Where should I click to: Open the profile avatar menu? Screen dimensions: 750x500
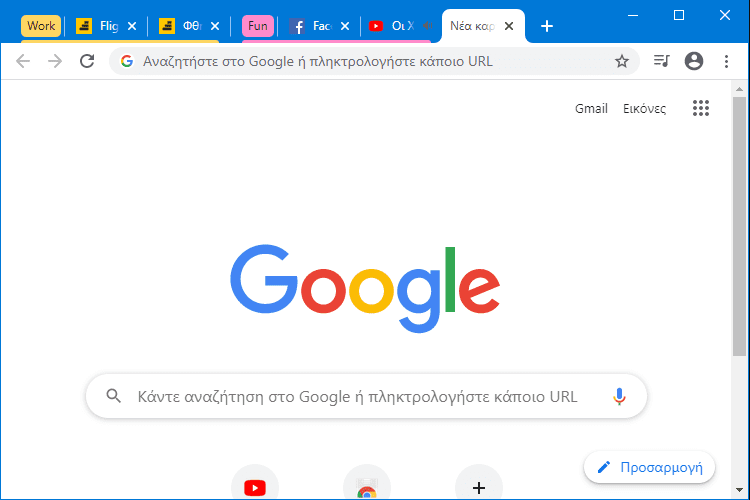click(694, 61)
